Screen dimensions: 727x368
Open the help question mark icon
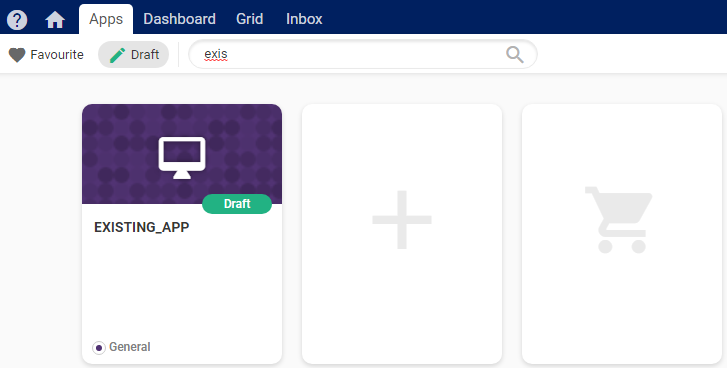point(17,20)
